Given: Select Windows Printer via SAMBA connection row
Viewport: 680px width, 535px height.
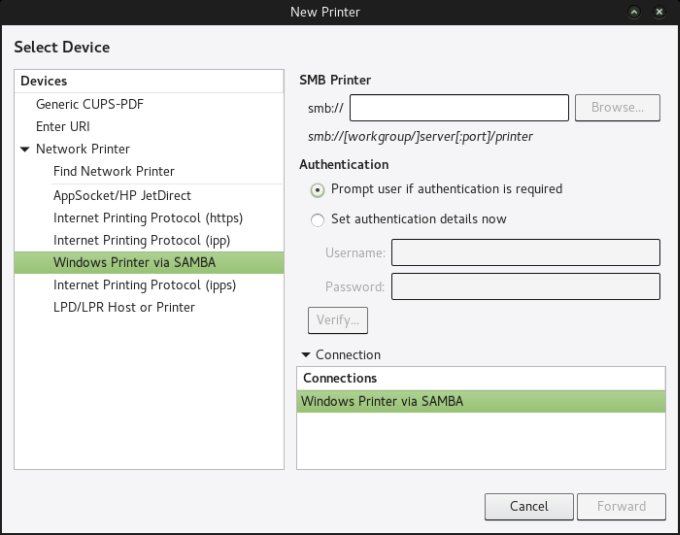Looking at the screenshot, I should point(480,402).
